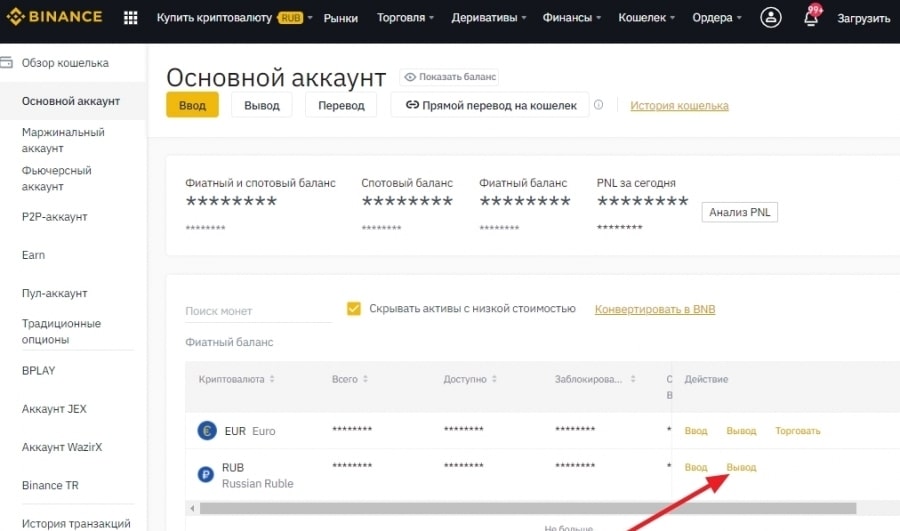The height and width of the screenshot is (531, 900).
Task: Click Торговать in the EUR row
Action: [x=797, y=431]
